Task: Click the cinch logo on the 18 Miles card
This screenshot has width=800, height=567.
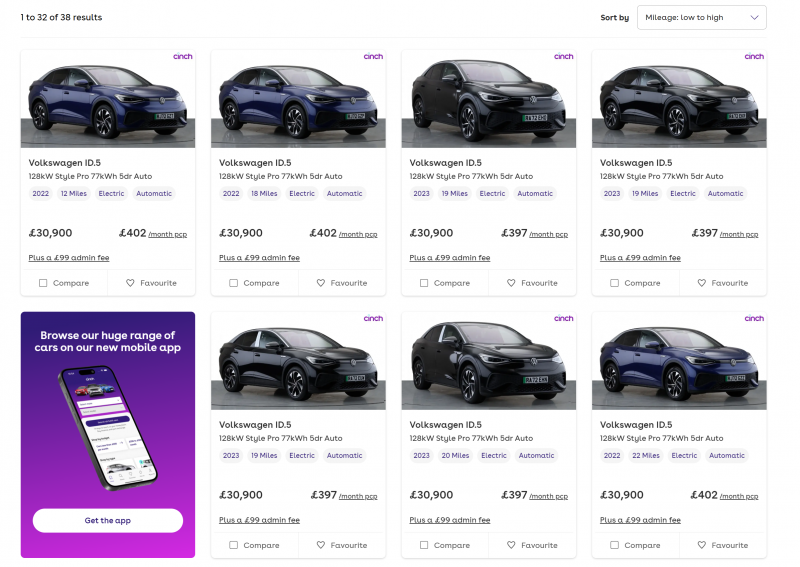Action: [373, 57]
